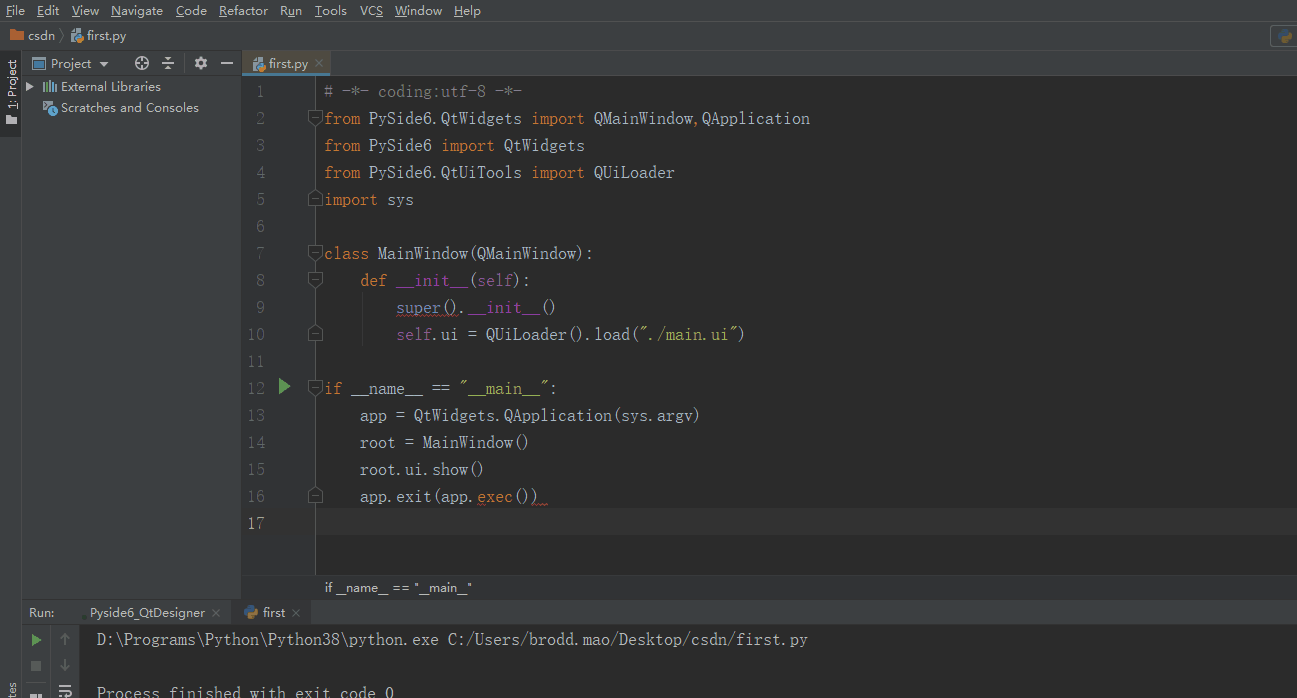The height and width of the screenshot is (698, 1297).
Task: Click line number 1 in the gutter
Action: tap(260, 91)
